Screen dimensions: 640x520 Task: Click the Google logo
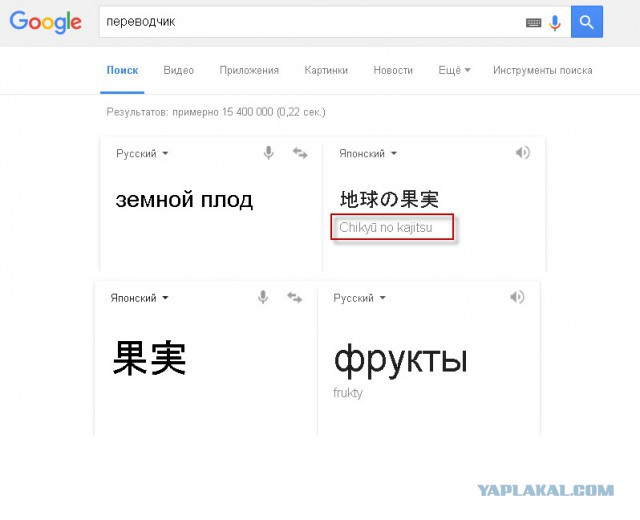pos(45,22)
